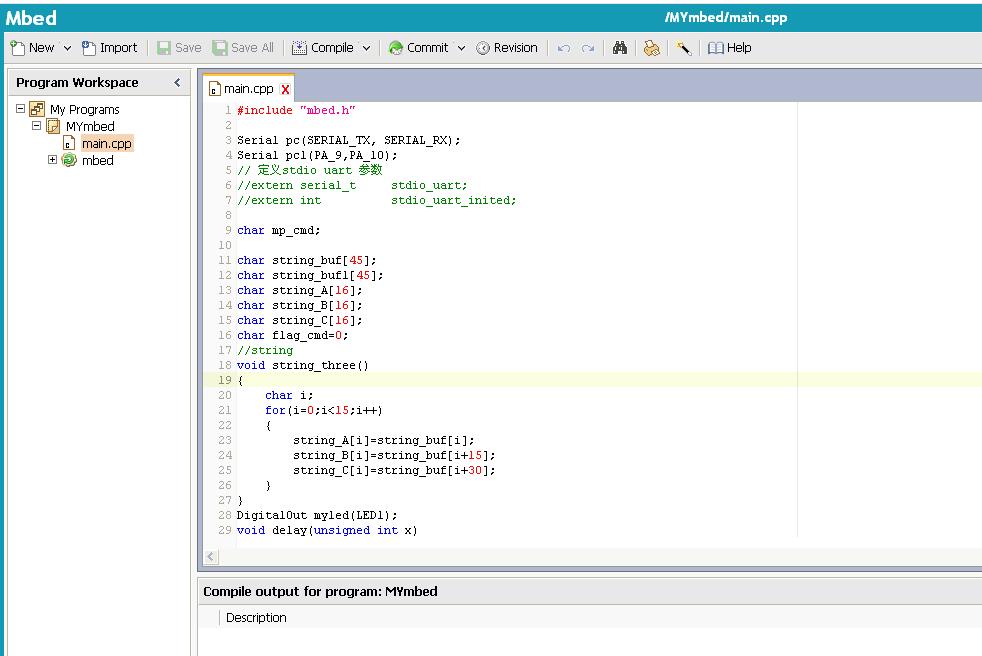Click the Compile button

[x=323, y=48]
